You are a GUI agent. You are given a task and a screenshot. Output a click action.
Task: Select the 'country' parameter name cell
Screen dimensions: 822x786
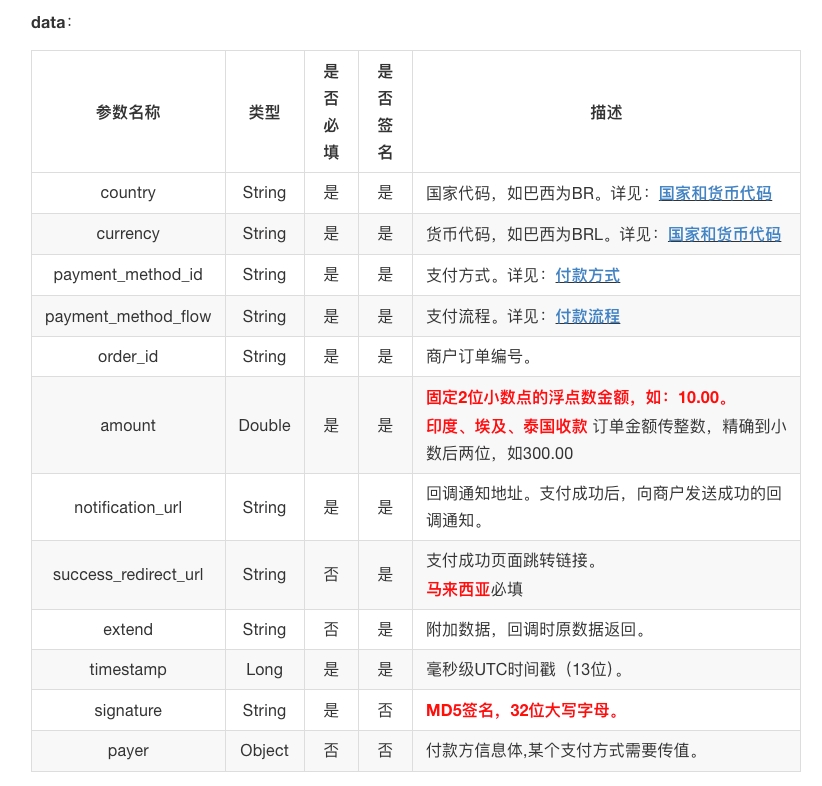click(128, 192)
